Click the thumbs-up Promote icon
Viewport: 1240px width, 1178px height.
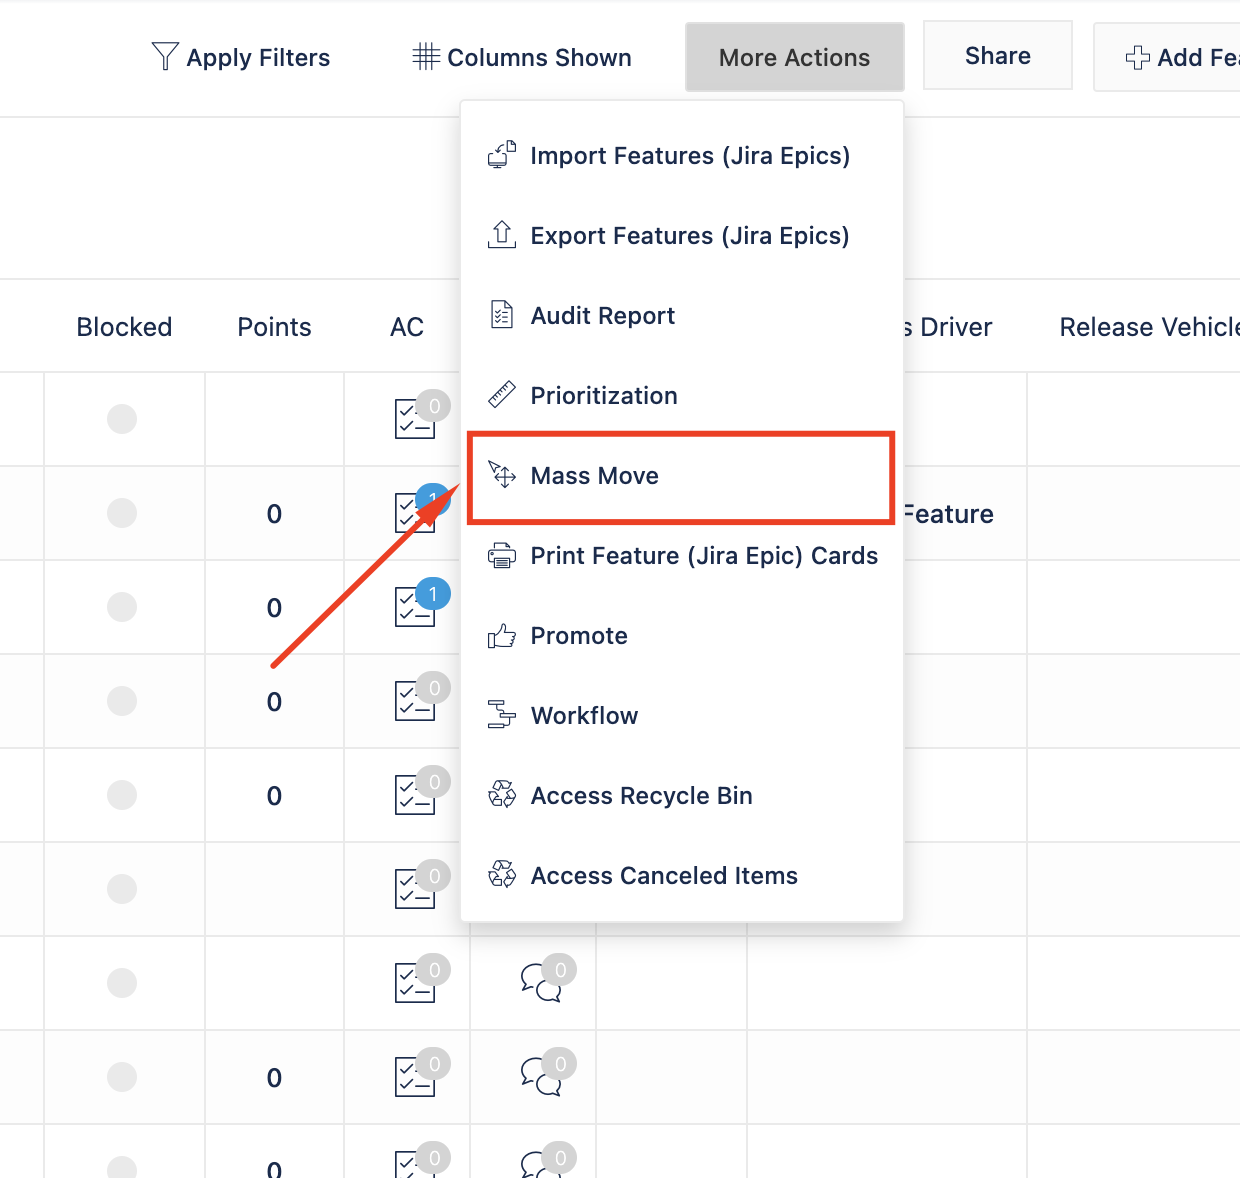[501, 635]
